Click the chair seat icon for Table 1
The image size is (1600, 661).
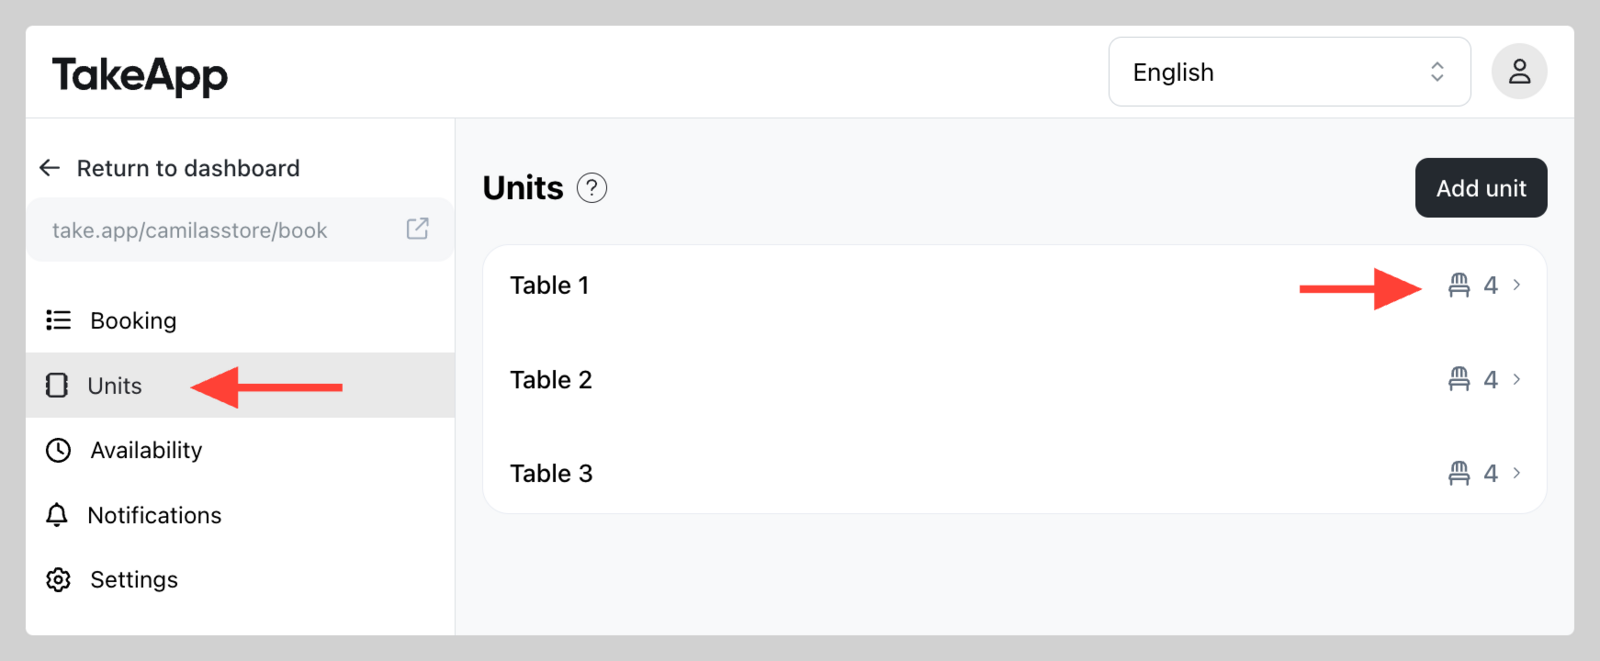click(x=1459, y=285)
